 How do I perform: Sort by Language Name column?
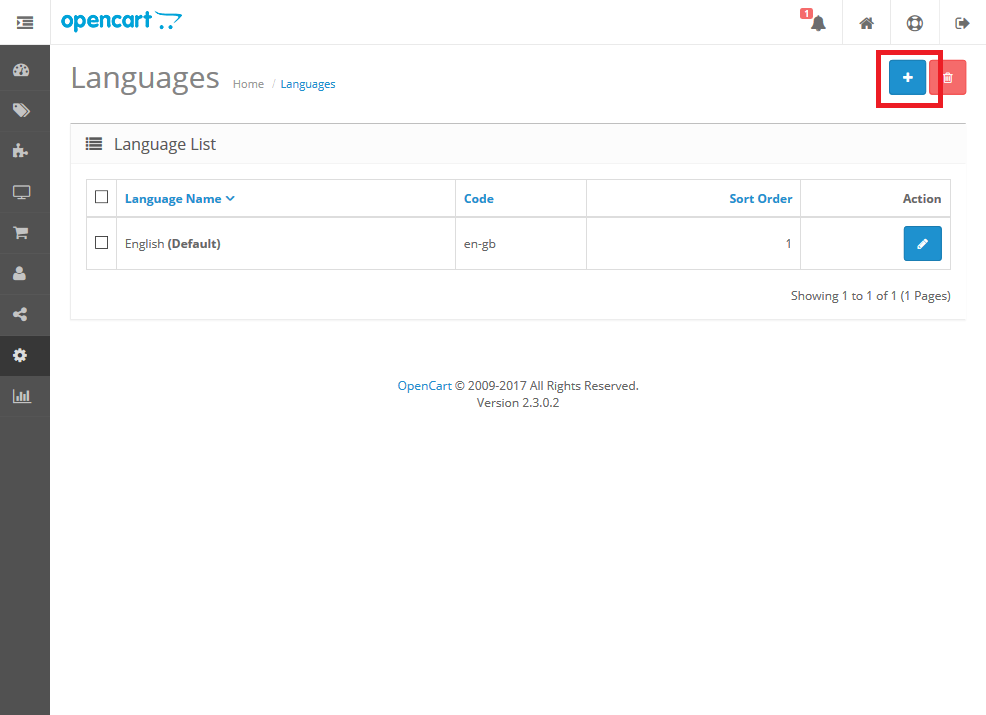[x=179, y=199]
